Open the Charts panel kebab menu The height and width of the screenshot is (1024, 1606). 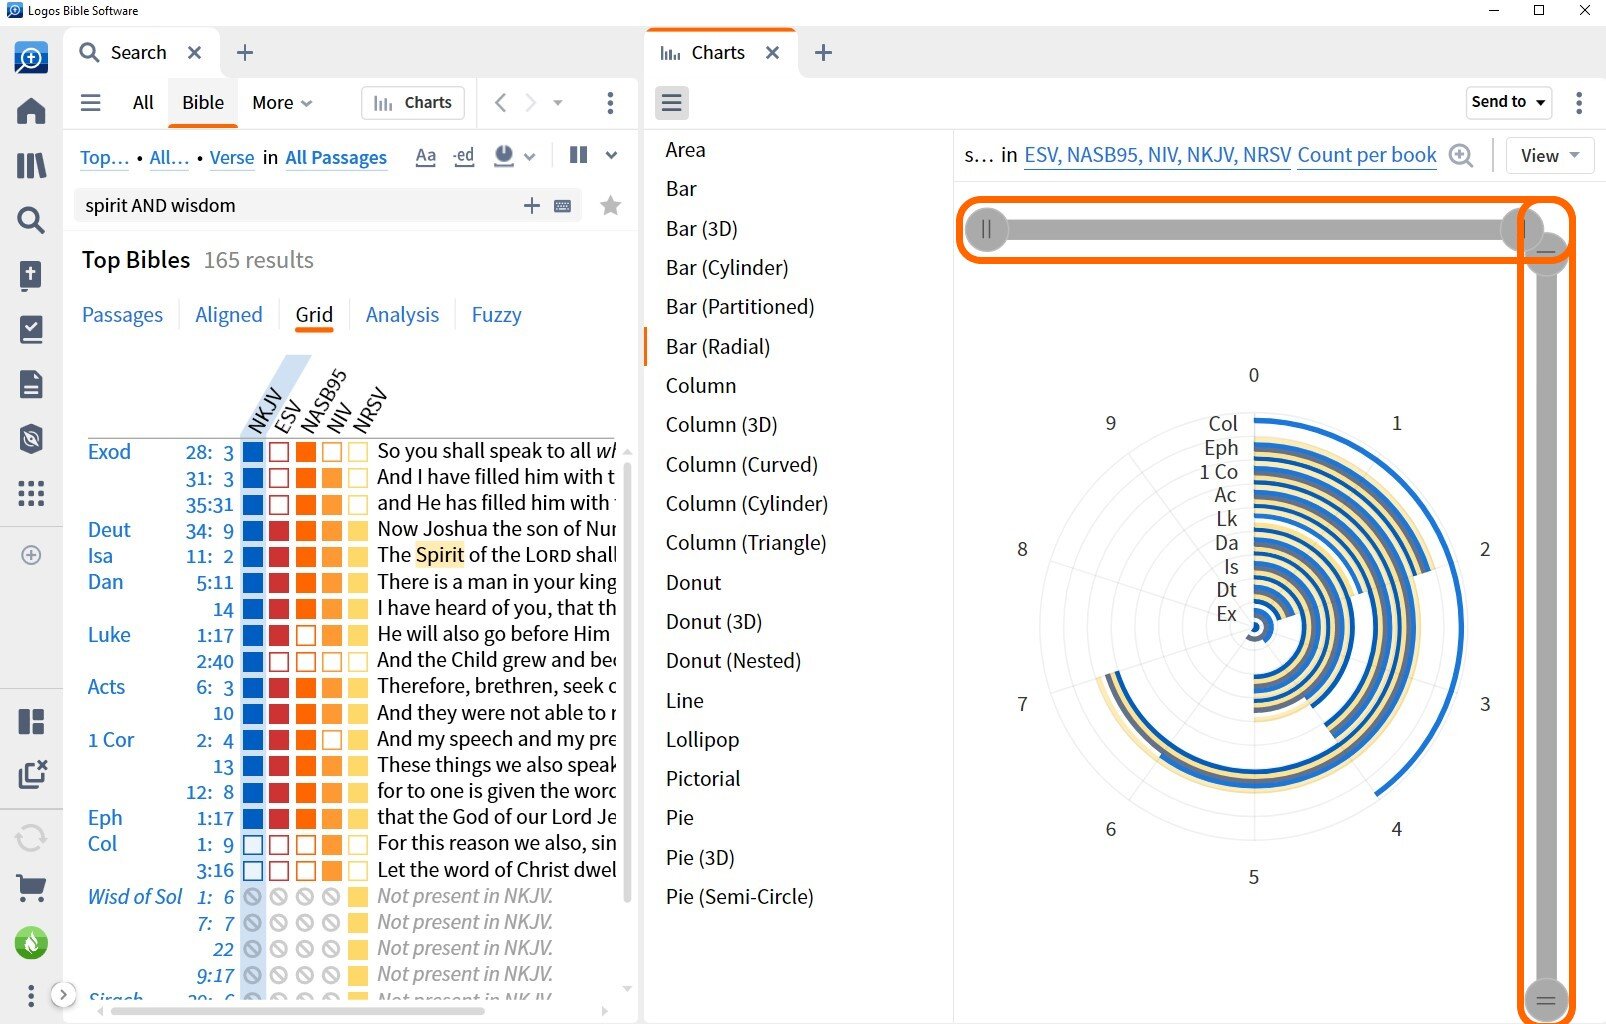click(x=1579, y=102)
